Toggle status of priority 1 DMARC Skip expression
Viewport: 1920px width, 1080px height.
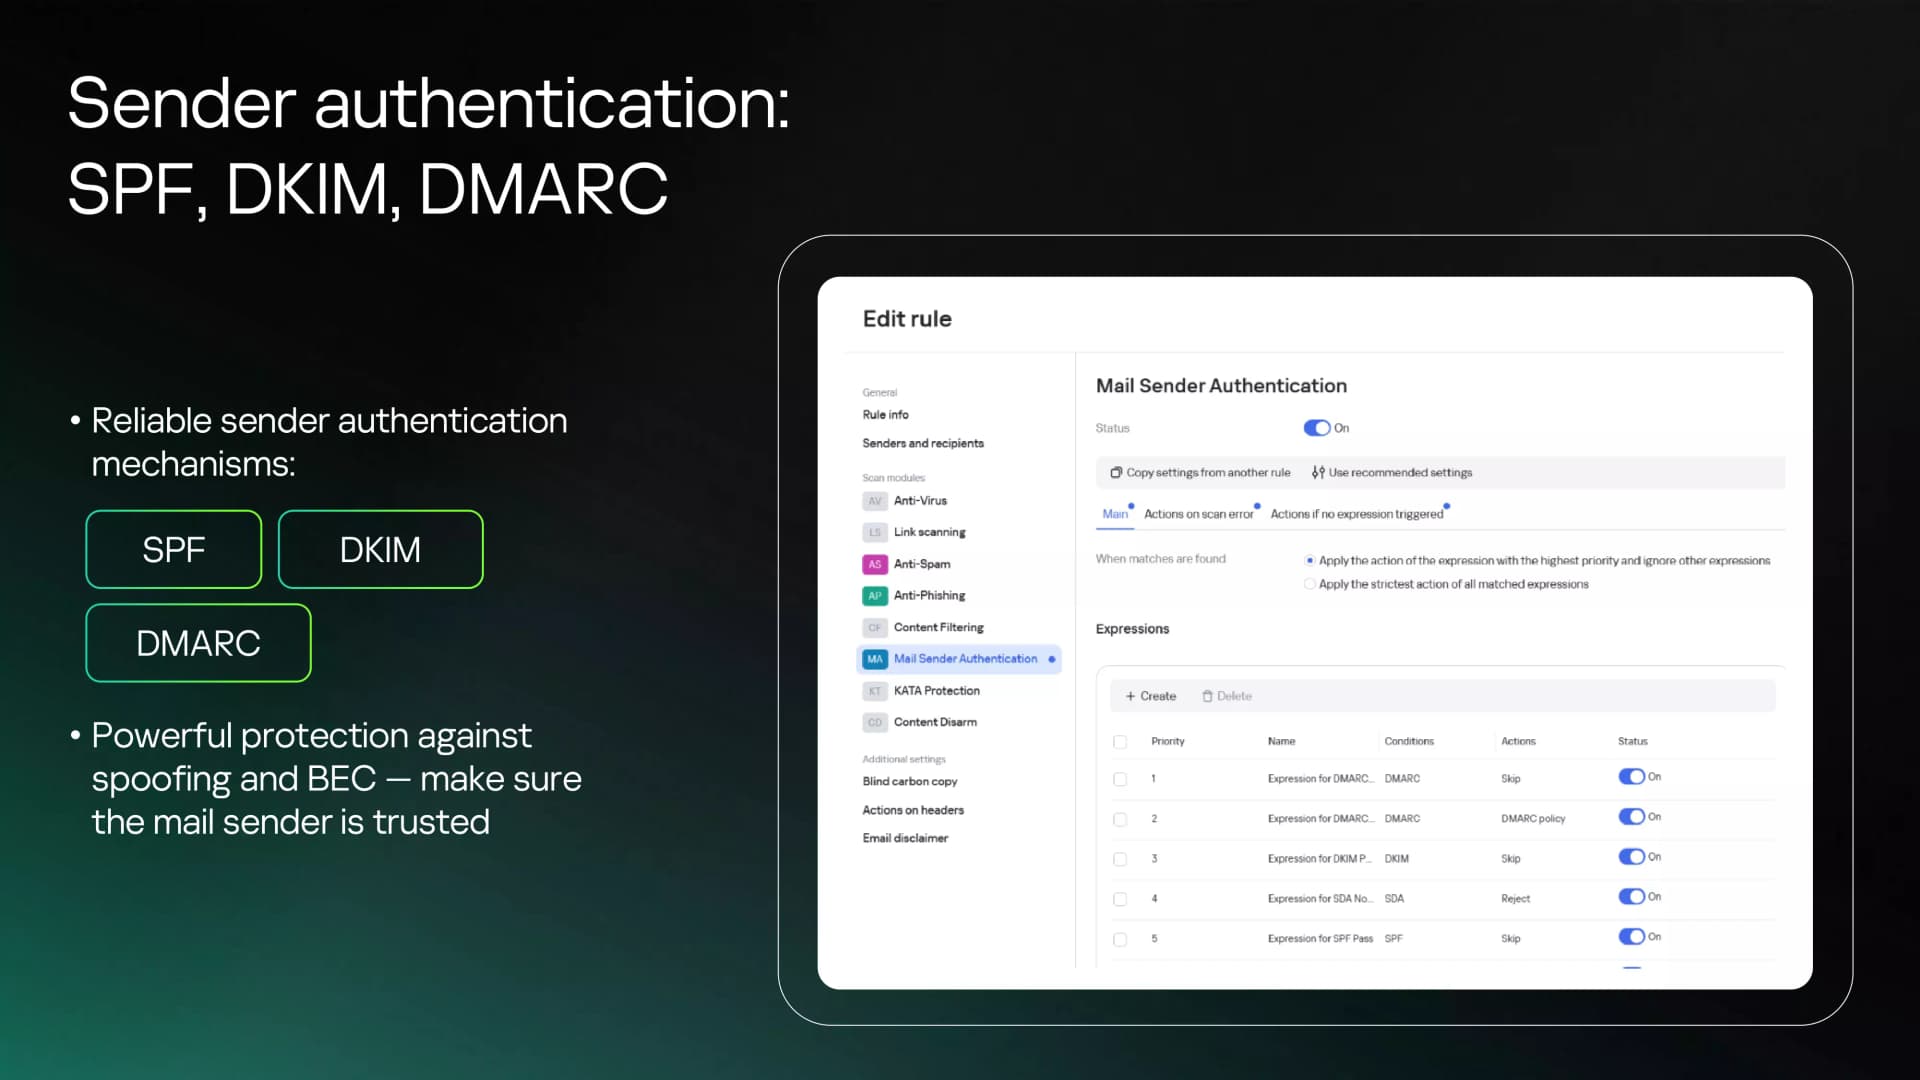point(1631,777)
